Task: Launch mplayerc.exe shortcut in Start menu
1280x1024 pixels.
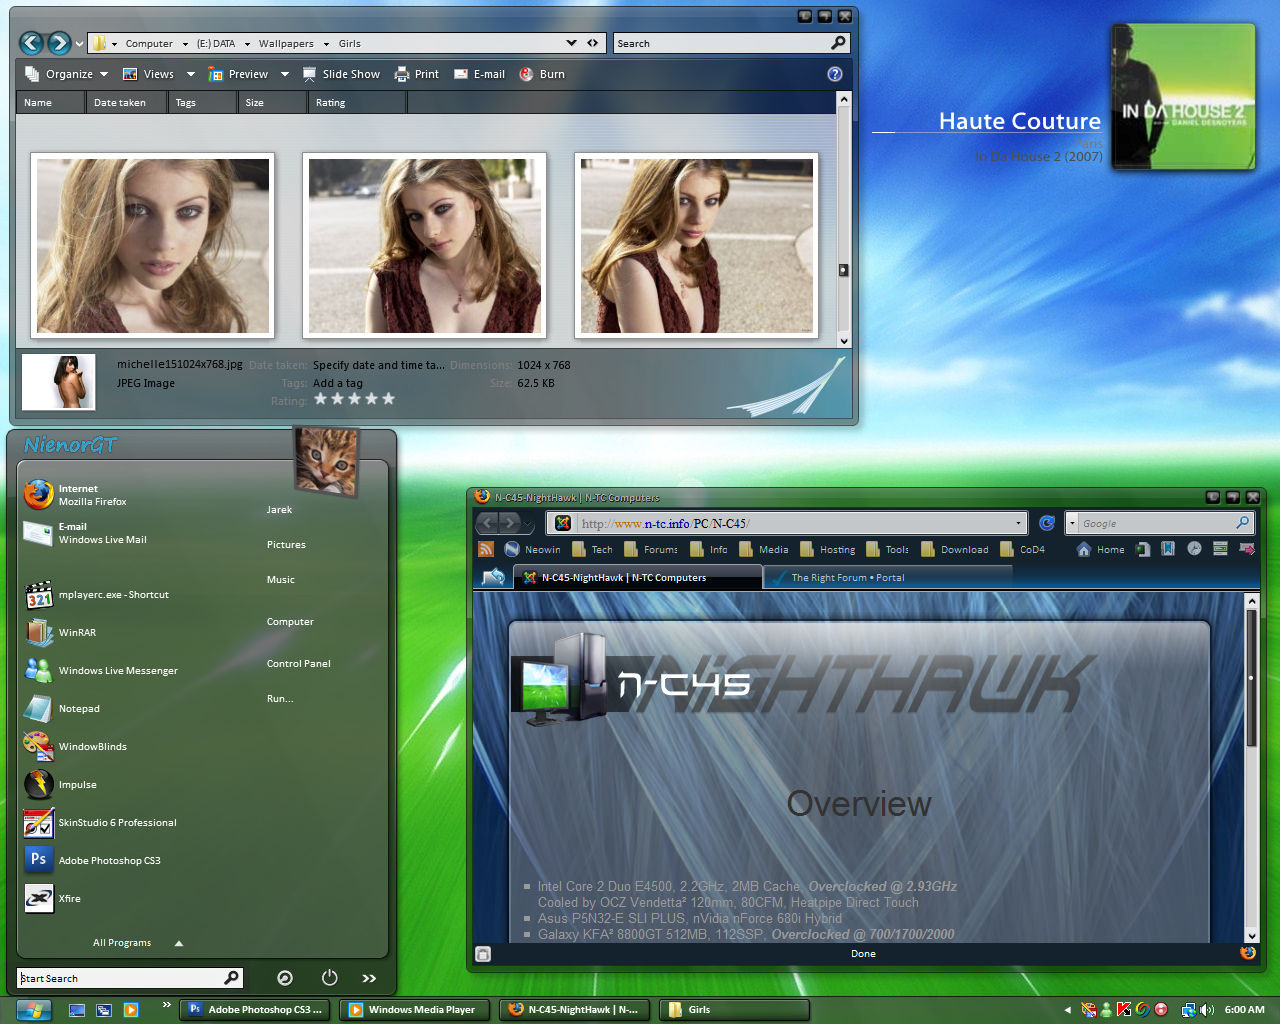Action: (x=97, y=595)
